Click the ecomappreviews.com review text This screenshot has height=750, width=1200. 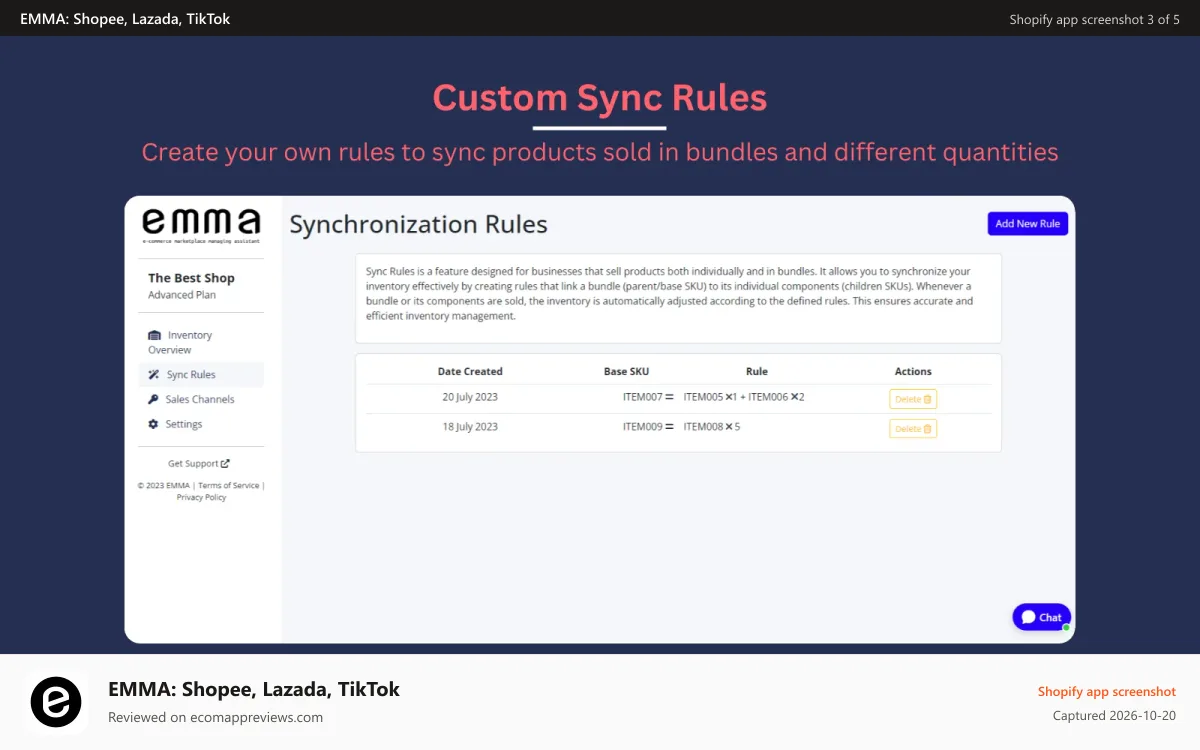click(x=215, y=717)
